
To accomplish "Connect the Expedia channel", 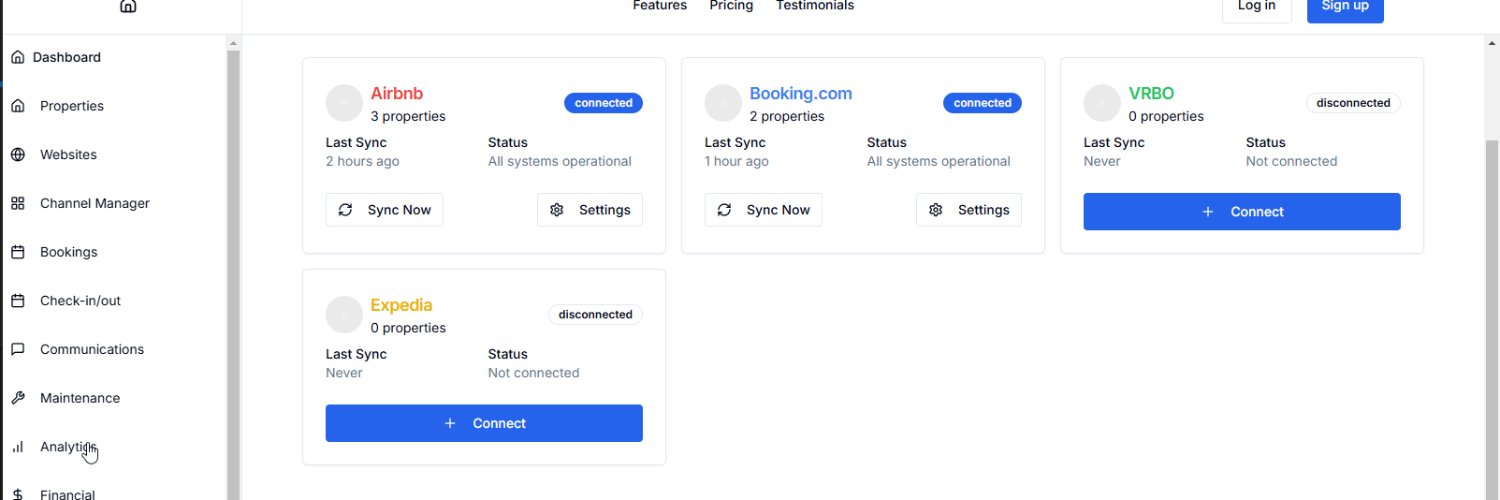I will (x=484, y=424).
